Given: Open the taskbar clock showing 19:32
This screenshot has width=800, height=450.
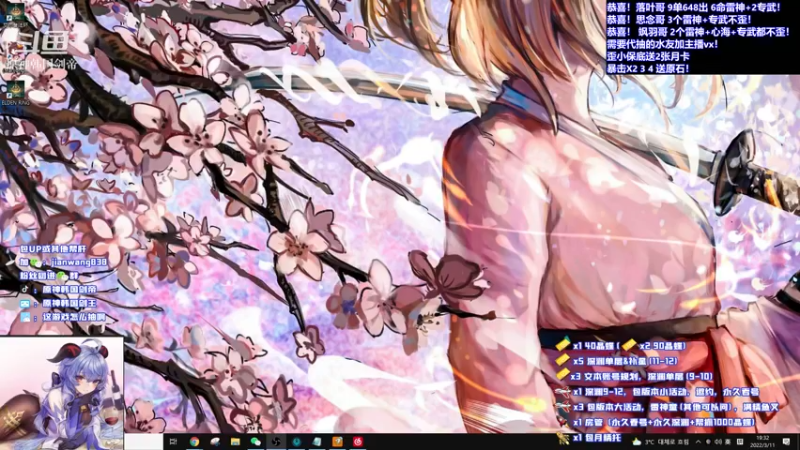Looking at the screenshot, I should (764, 442).
